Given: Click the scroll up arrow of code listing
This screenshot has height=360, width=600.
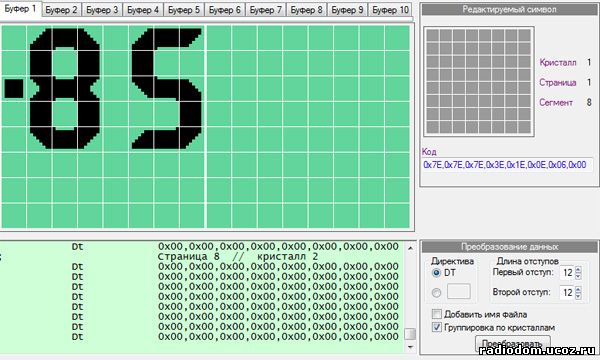Looking at the screenshot, I should pyautogui.click(x=410, y=248).
